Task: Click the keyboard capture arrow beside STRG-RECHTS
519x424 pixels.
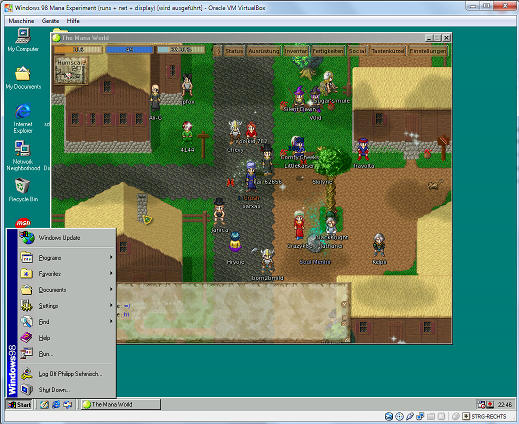Action: [466, 416]
